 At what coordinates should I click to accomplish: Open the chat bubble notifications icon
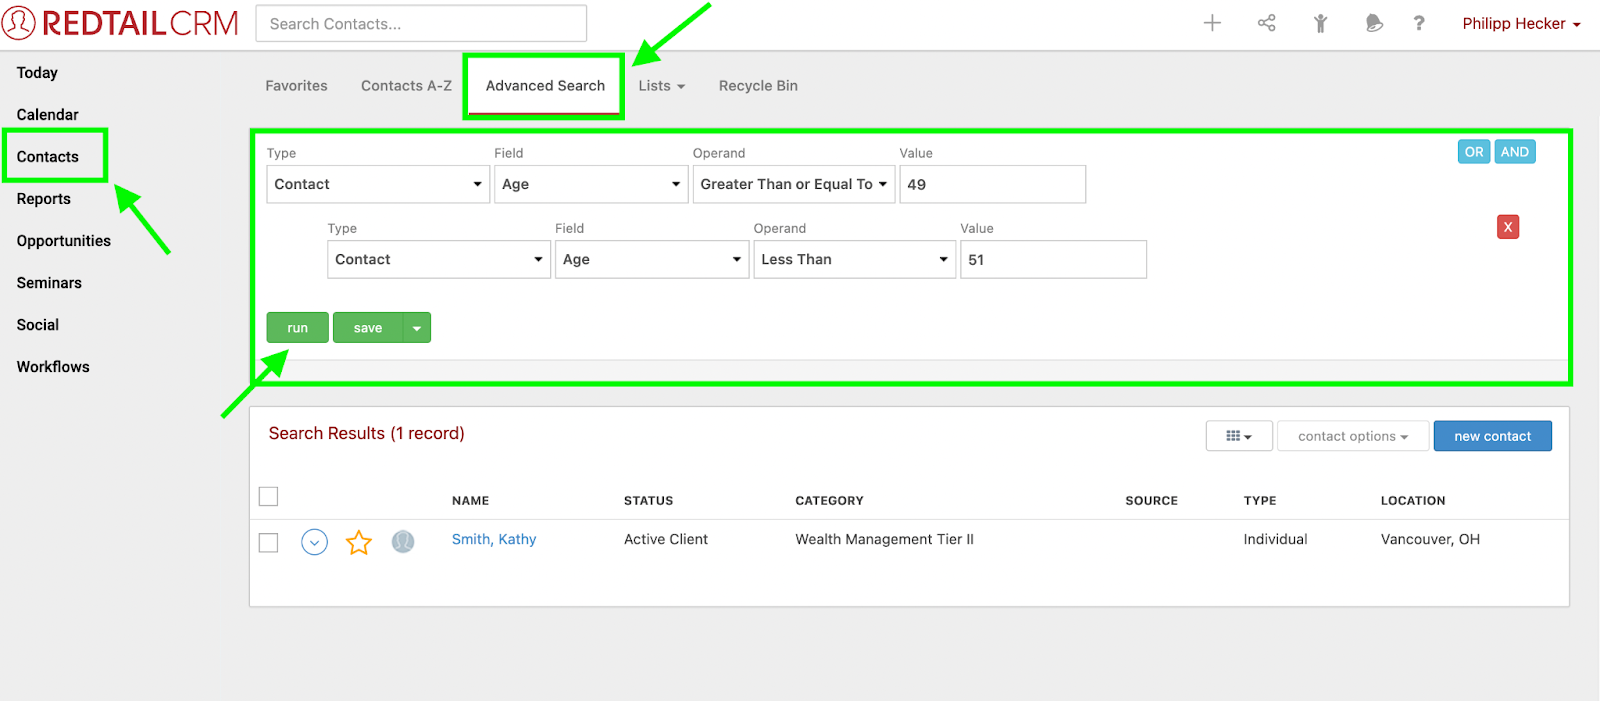1374,23
